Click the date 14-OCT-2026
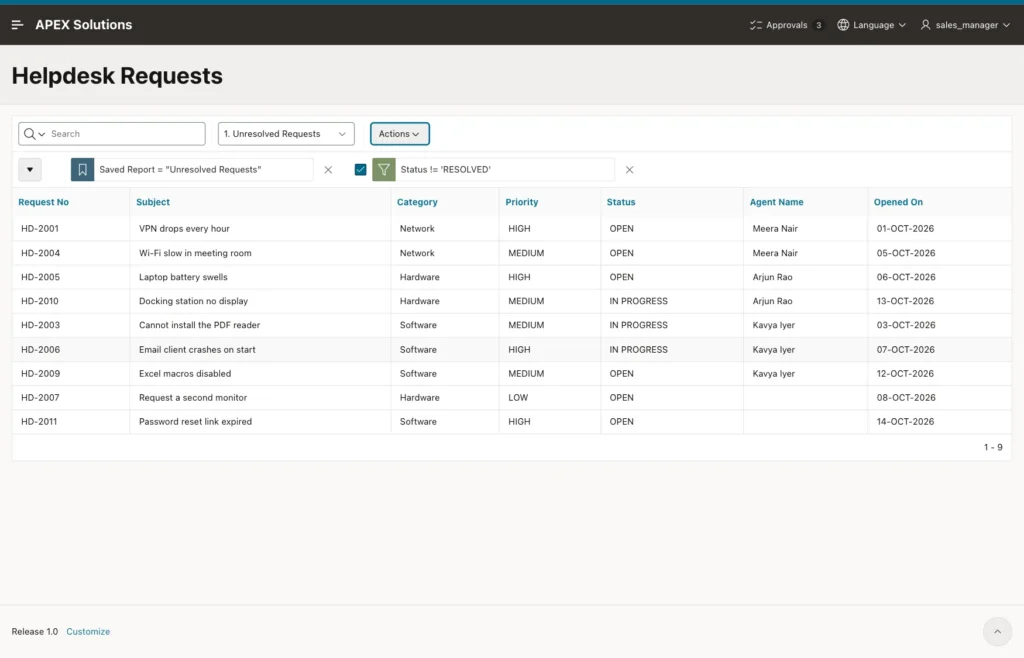 905,422
